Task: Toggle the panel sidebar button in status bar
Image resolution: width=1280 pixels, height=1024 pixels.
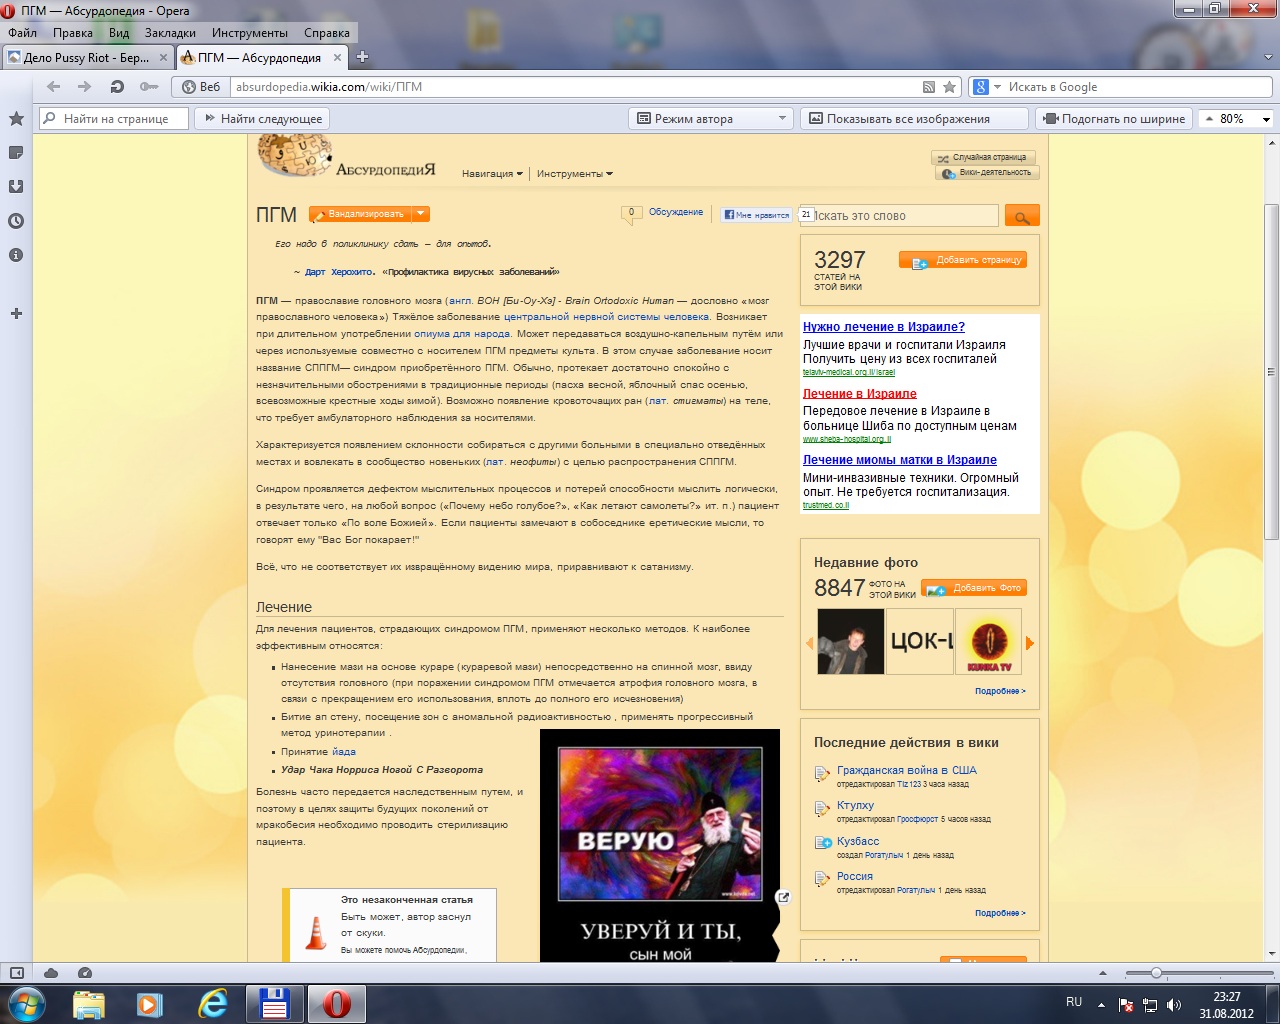Action: tap(17, 973)
